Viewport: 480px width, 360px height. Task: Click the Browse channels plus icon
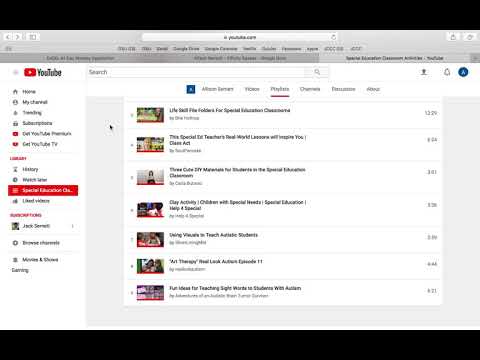click(x=15, y=243)
